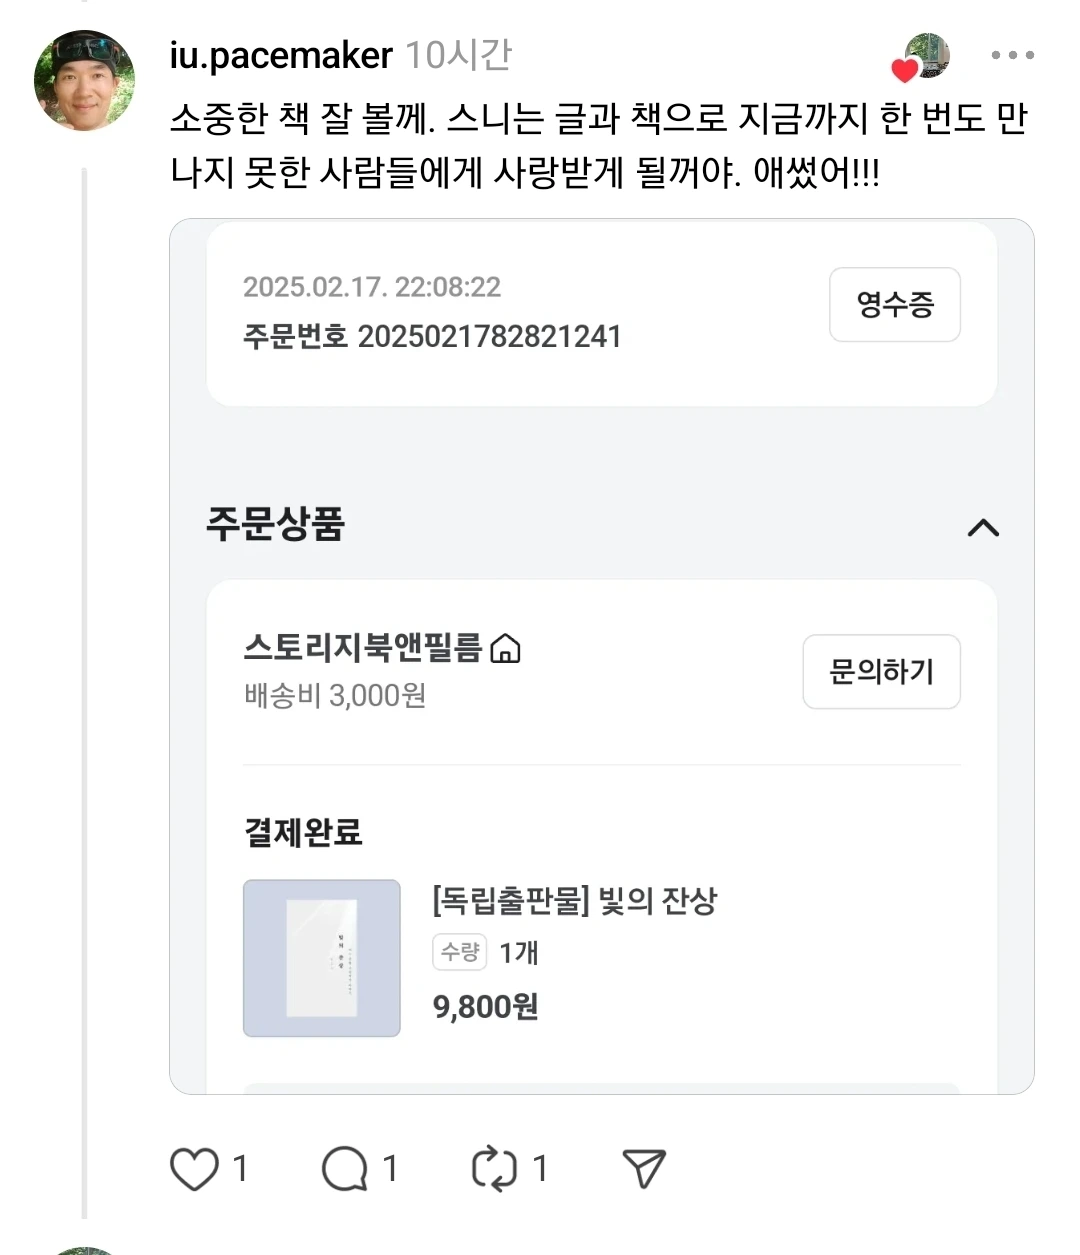1080x1255 pixels.
Task: View iu.pacemaker's profile picture
Action: point(84,81)
